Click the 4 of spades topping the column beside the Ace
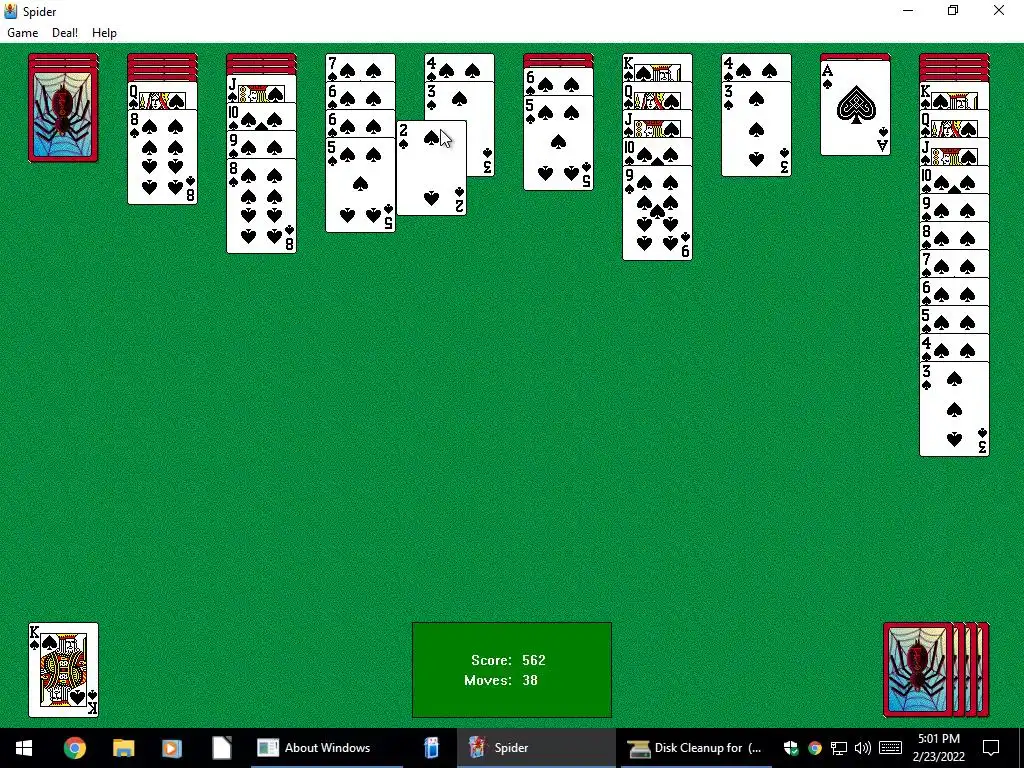The height and width of the screenshot is (768, 1024). 756,67
